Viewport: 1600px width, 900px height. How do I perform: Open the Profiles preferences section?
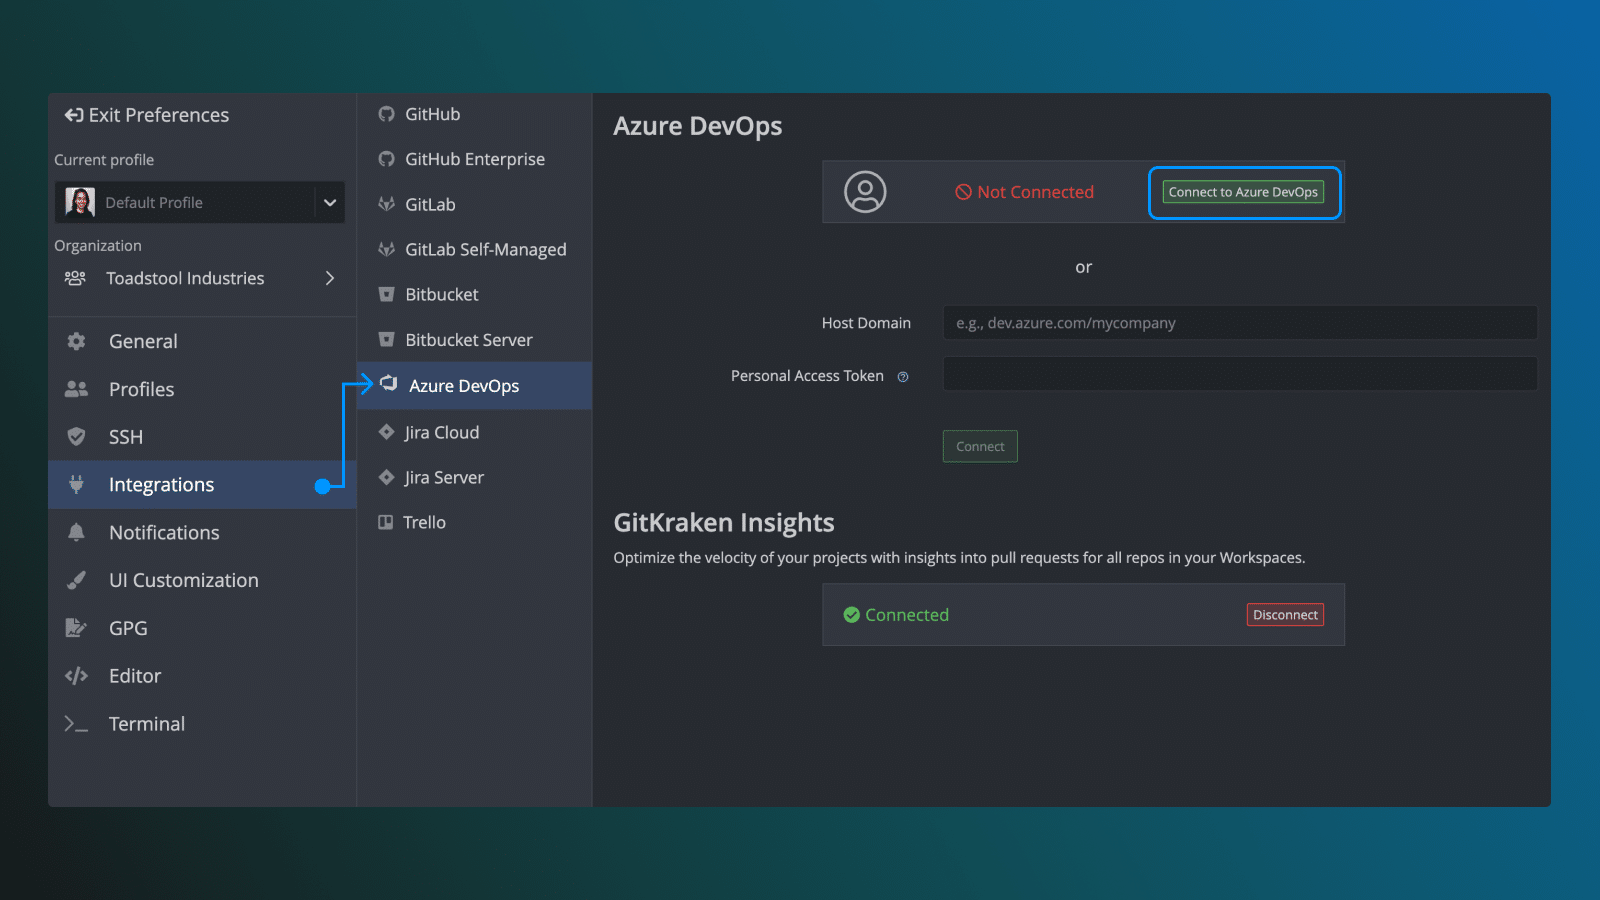click(202, 389)
